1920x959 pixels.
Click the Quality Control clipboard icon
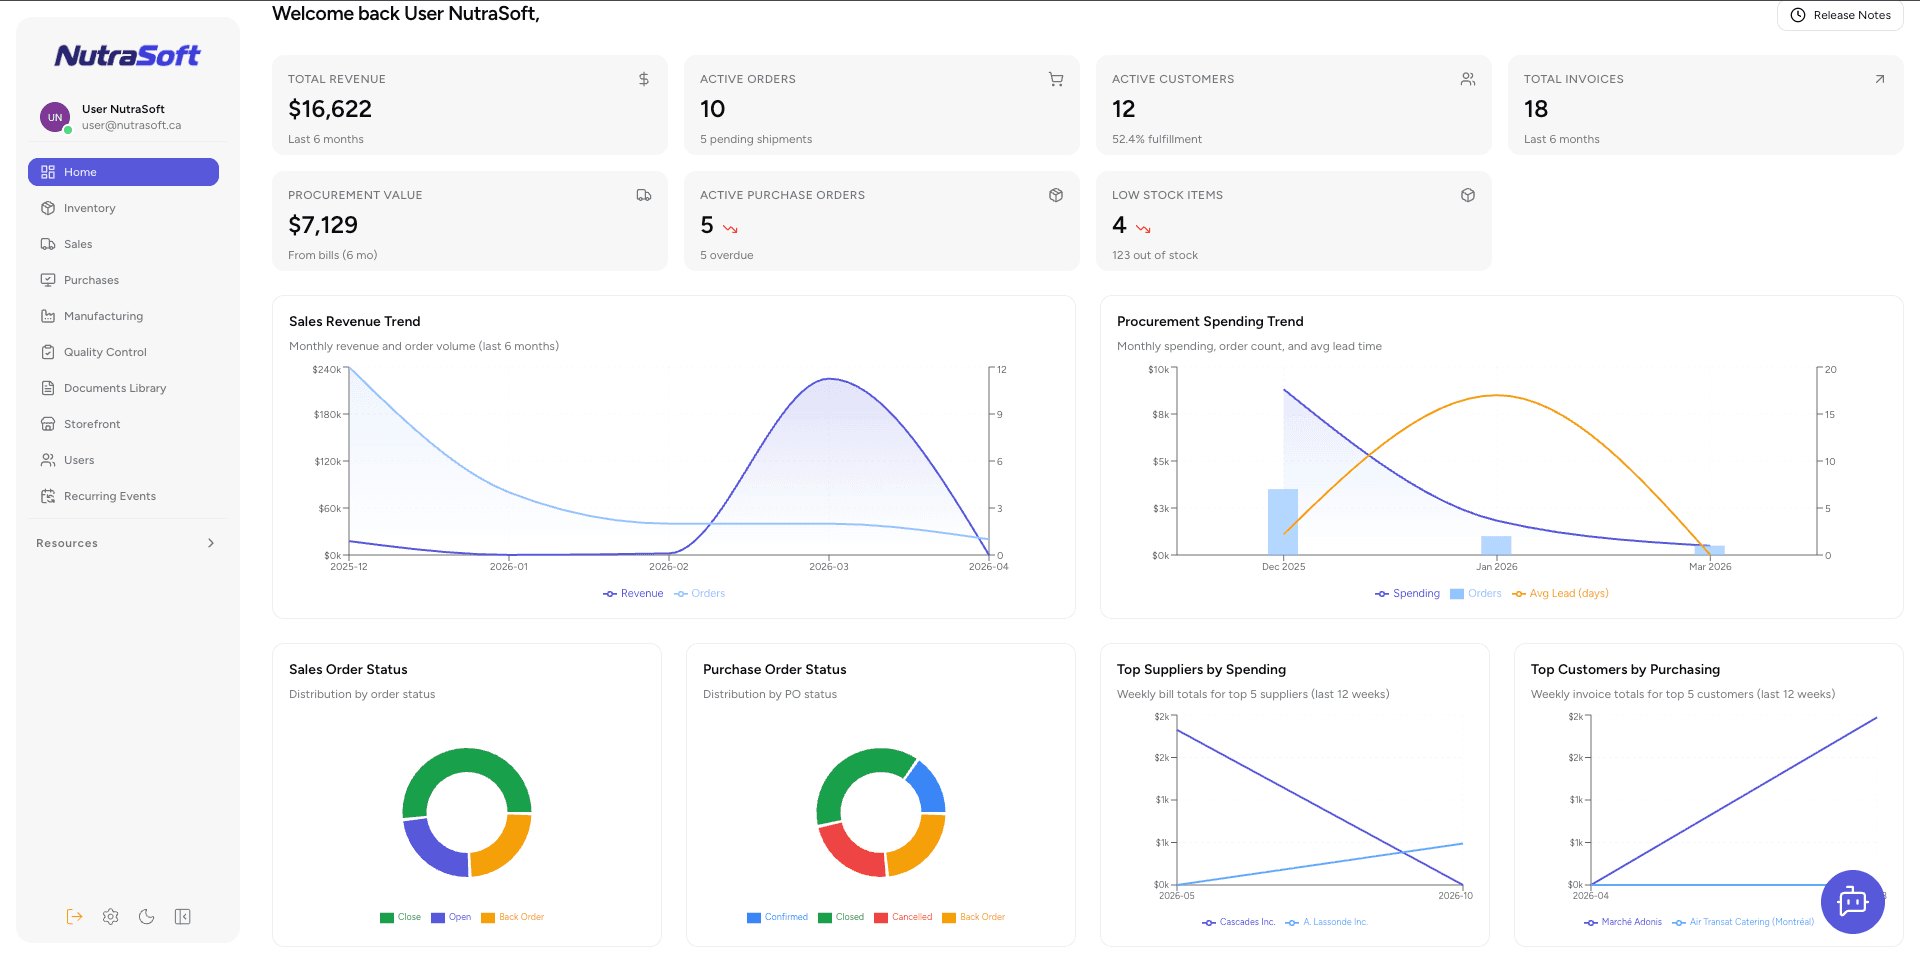coord(48,352)
